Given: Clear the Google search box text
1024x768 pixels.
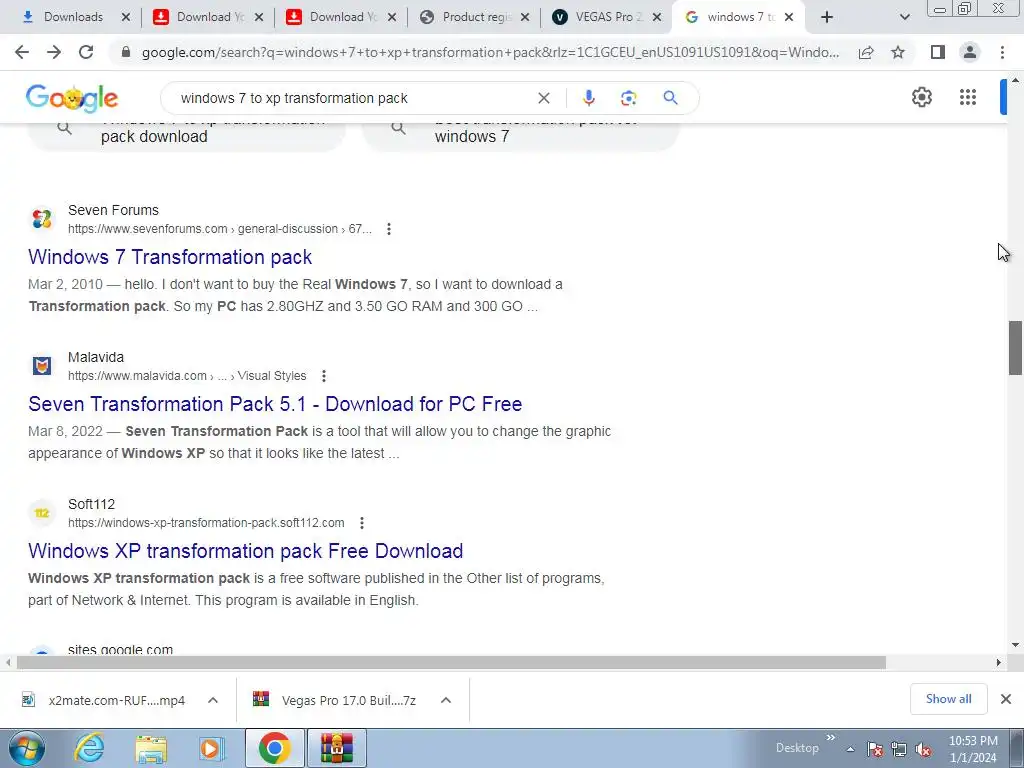Looking at the screenshot, I should pyautogui.click(x=543, y=98).
